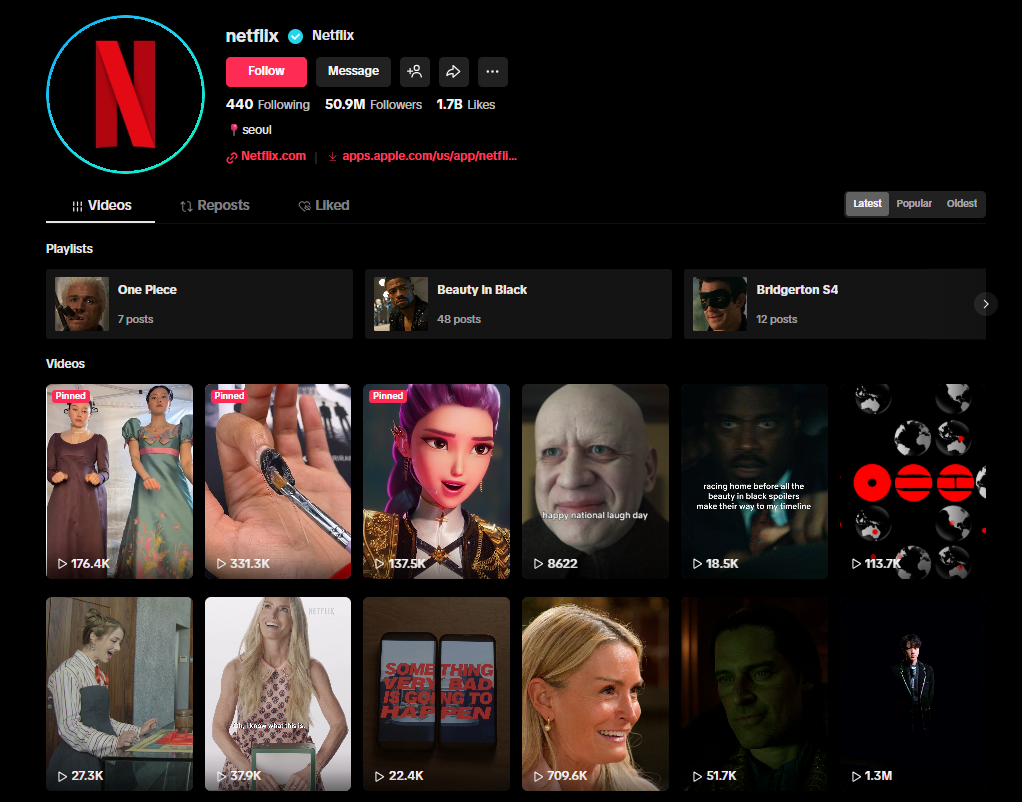
Task: Click the '12 posts' label
Action: (x=777, y=319)
